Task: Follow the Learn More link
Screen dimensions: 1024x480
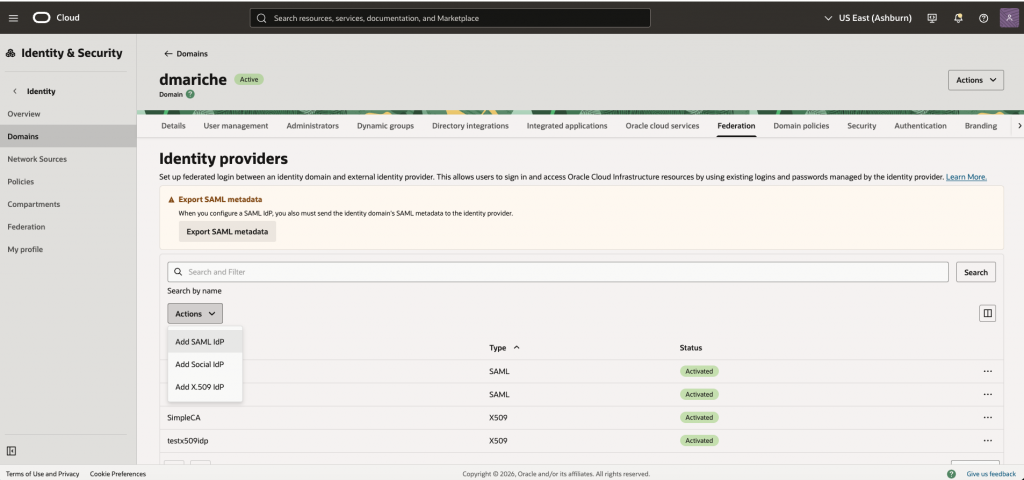Action: coord(966,177)
